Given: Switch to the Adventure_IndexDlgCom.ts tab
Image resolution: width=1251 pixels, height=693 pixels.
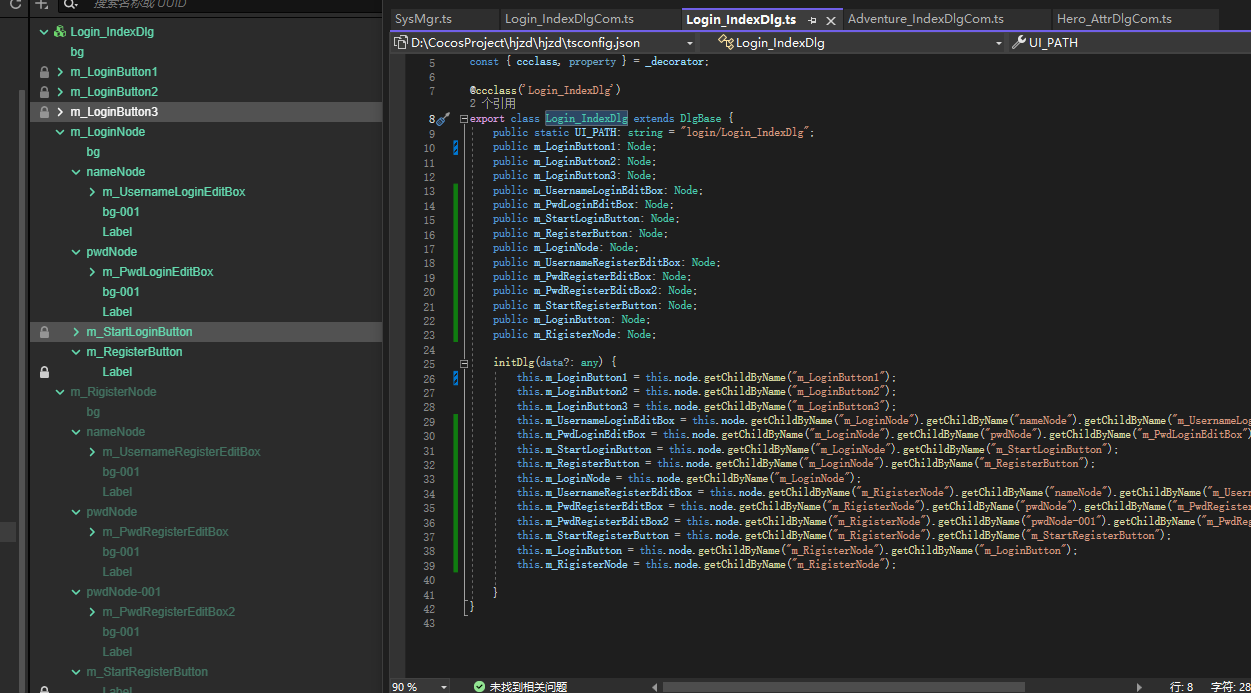Looking at the screenshot, I should coord(925,19).
